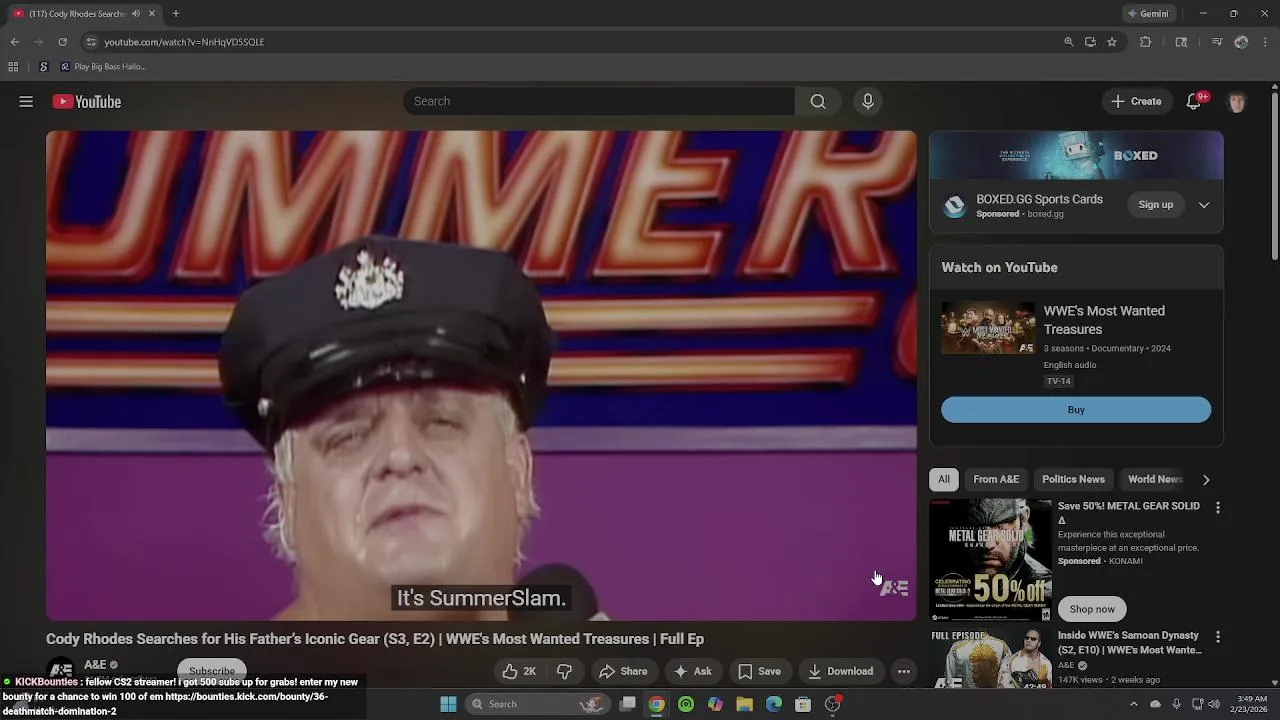Open Chrome media controls icon
The height and width of the screenshot is (720, 1280).
tap(1217, 42)
